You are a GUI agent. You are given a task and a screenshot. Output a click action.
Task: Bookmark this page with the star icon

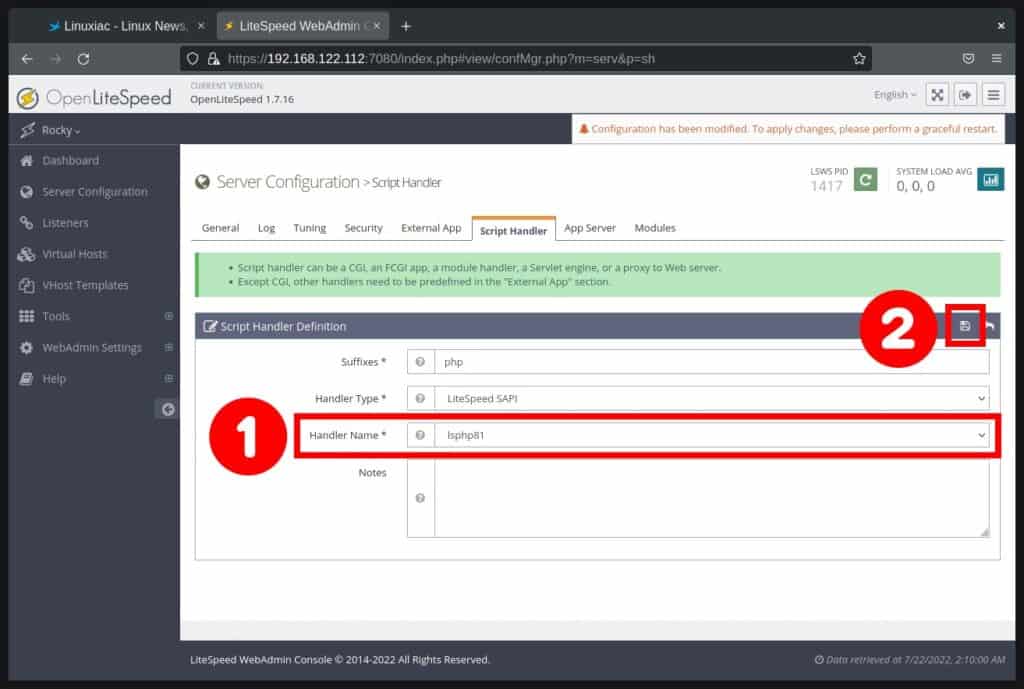click(859, 59)
